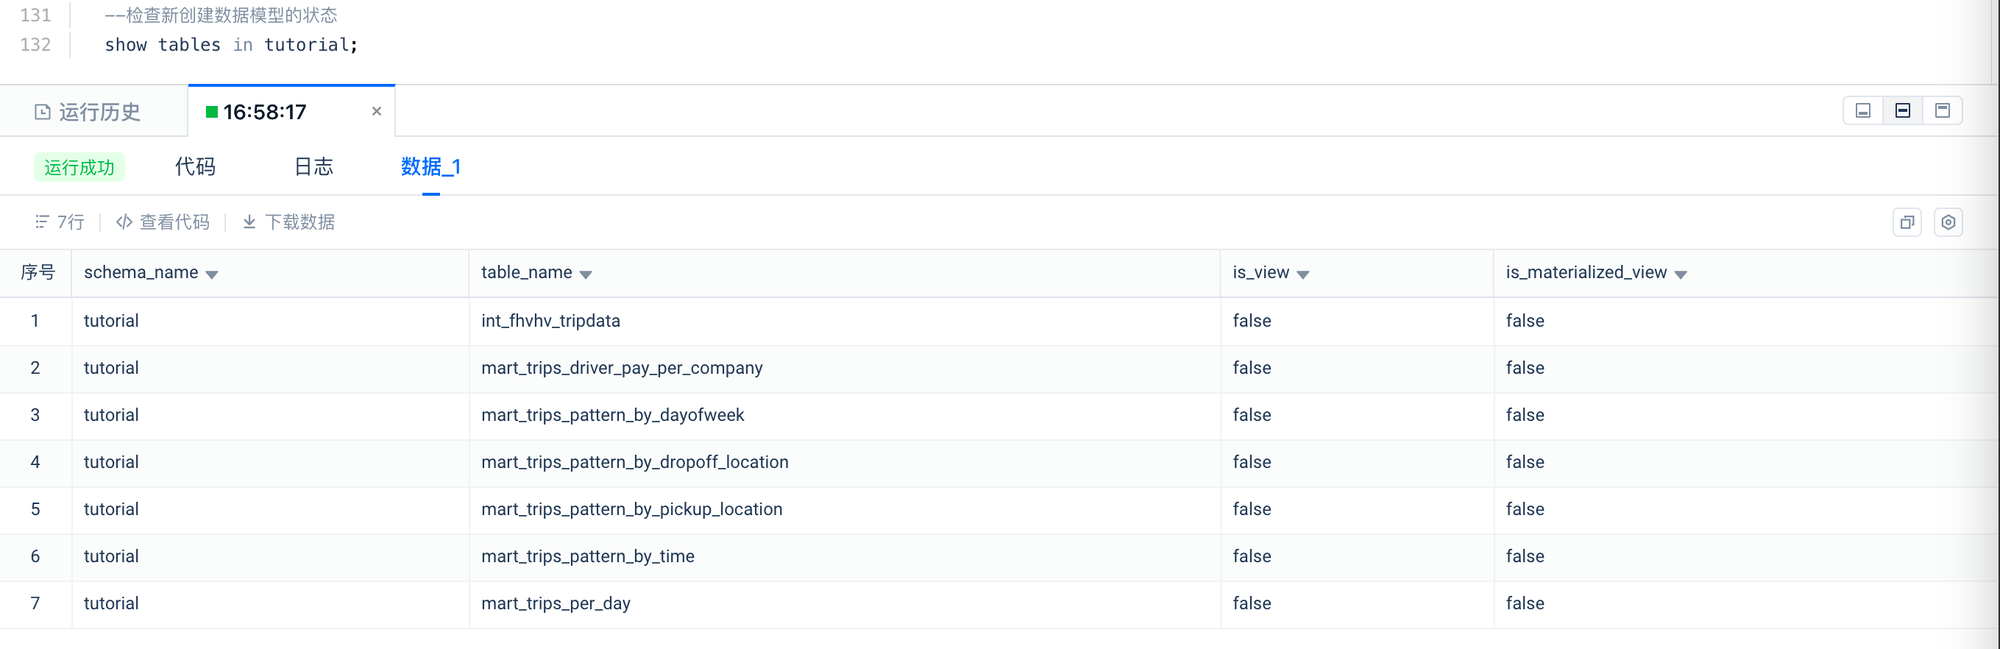Select the int_fhvhv_tripdata table cell
The height and width of the screenshot is (649, 2000).
coord(551,321)
